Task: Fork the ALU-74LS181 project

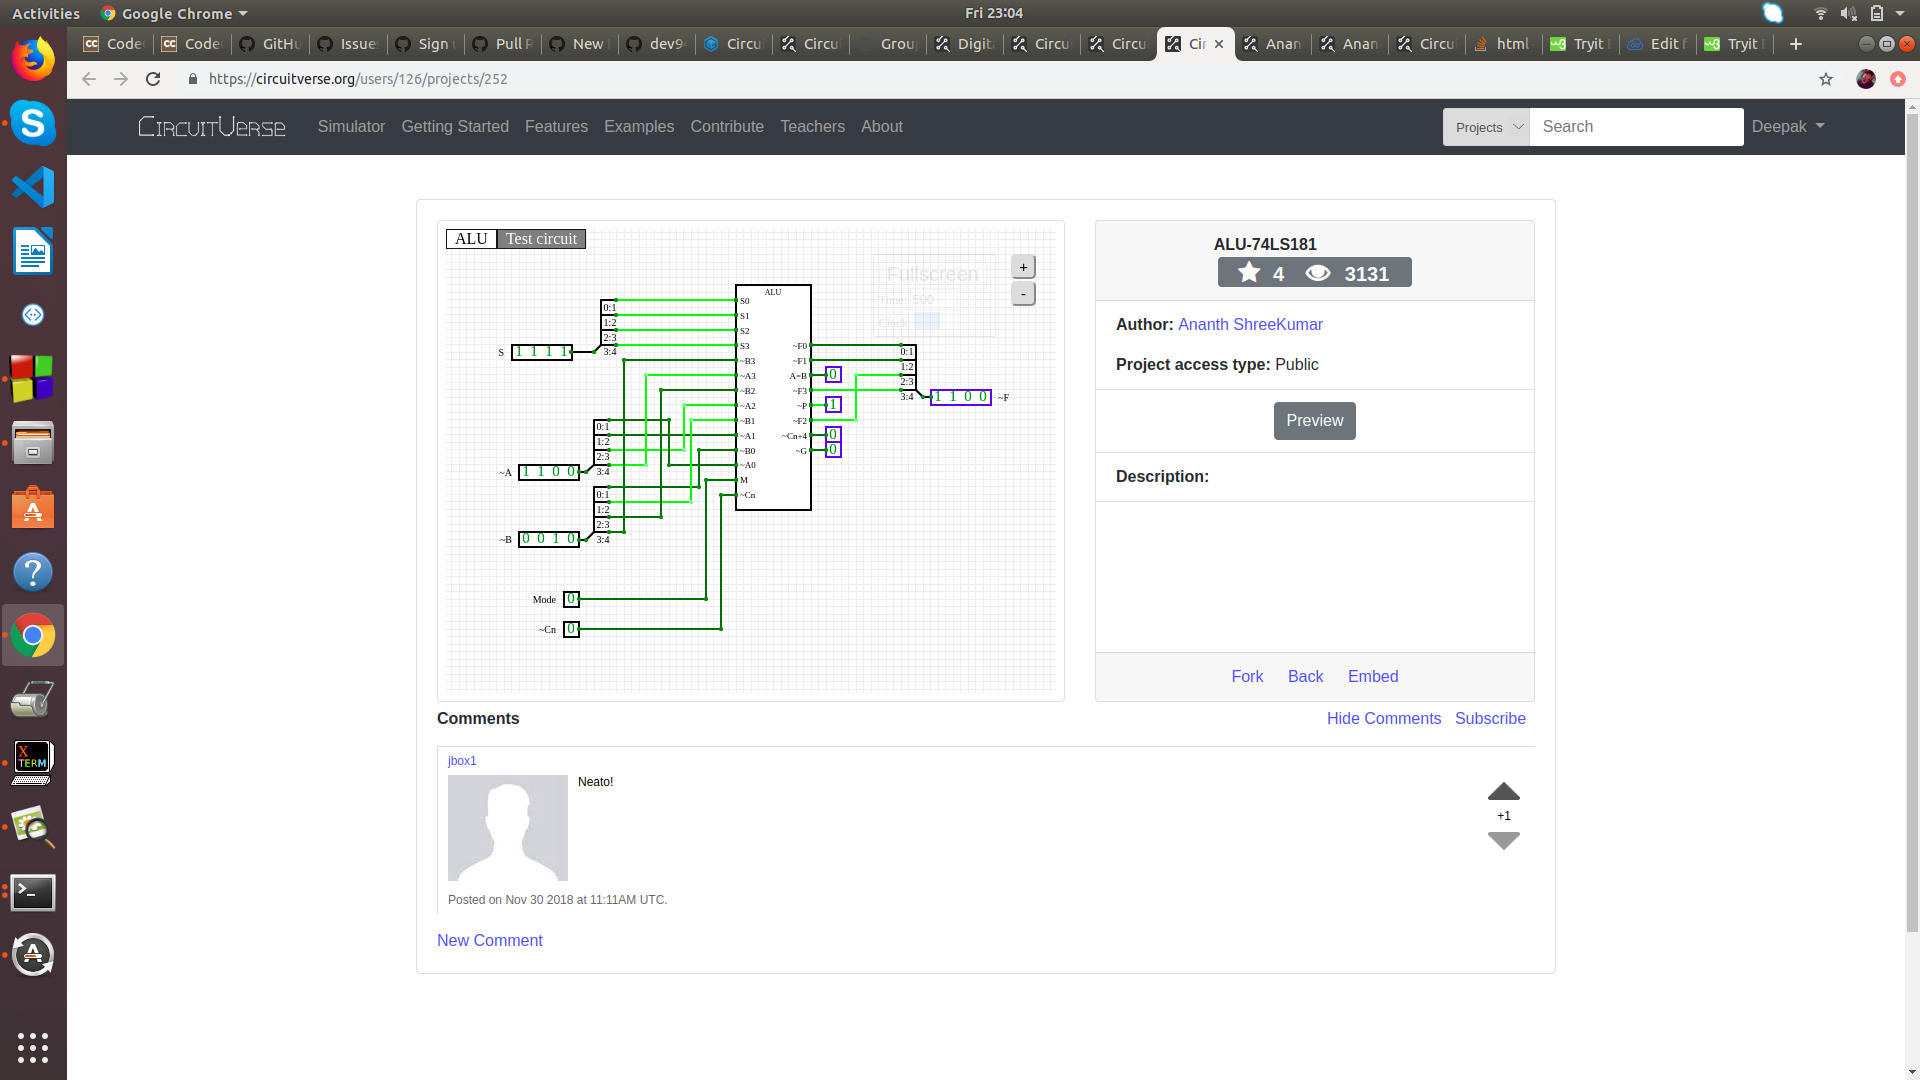Action: 1246,676
